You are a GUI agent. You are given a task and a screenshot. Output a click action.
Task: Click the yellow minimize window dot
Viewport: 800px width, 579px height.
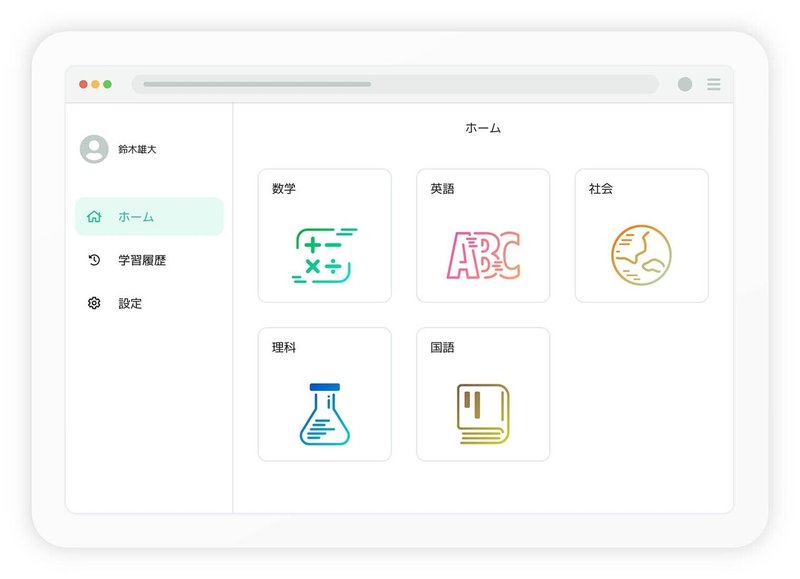[95, 84]
